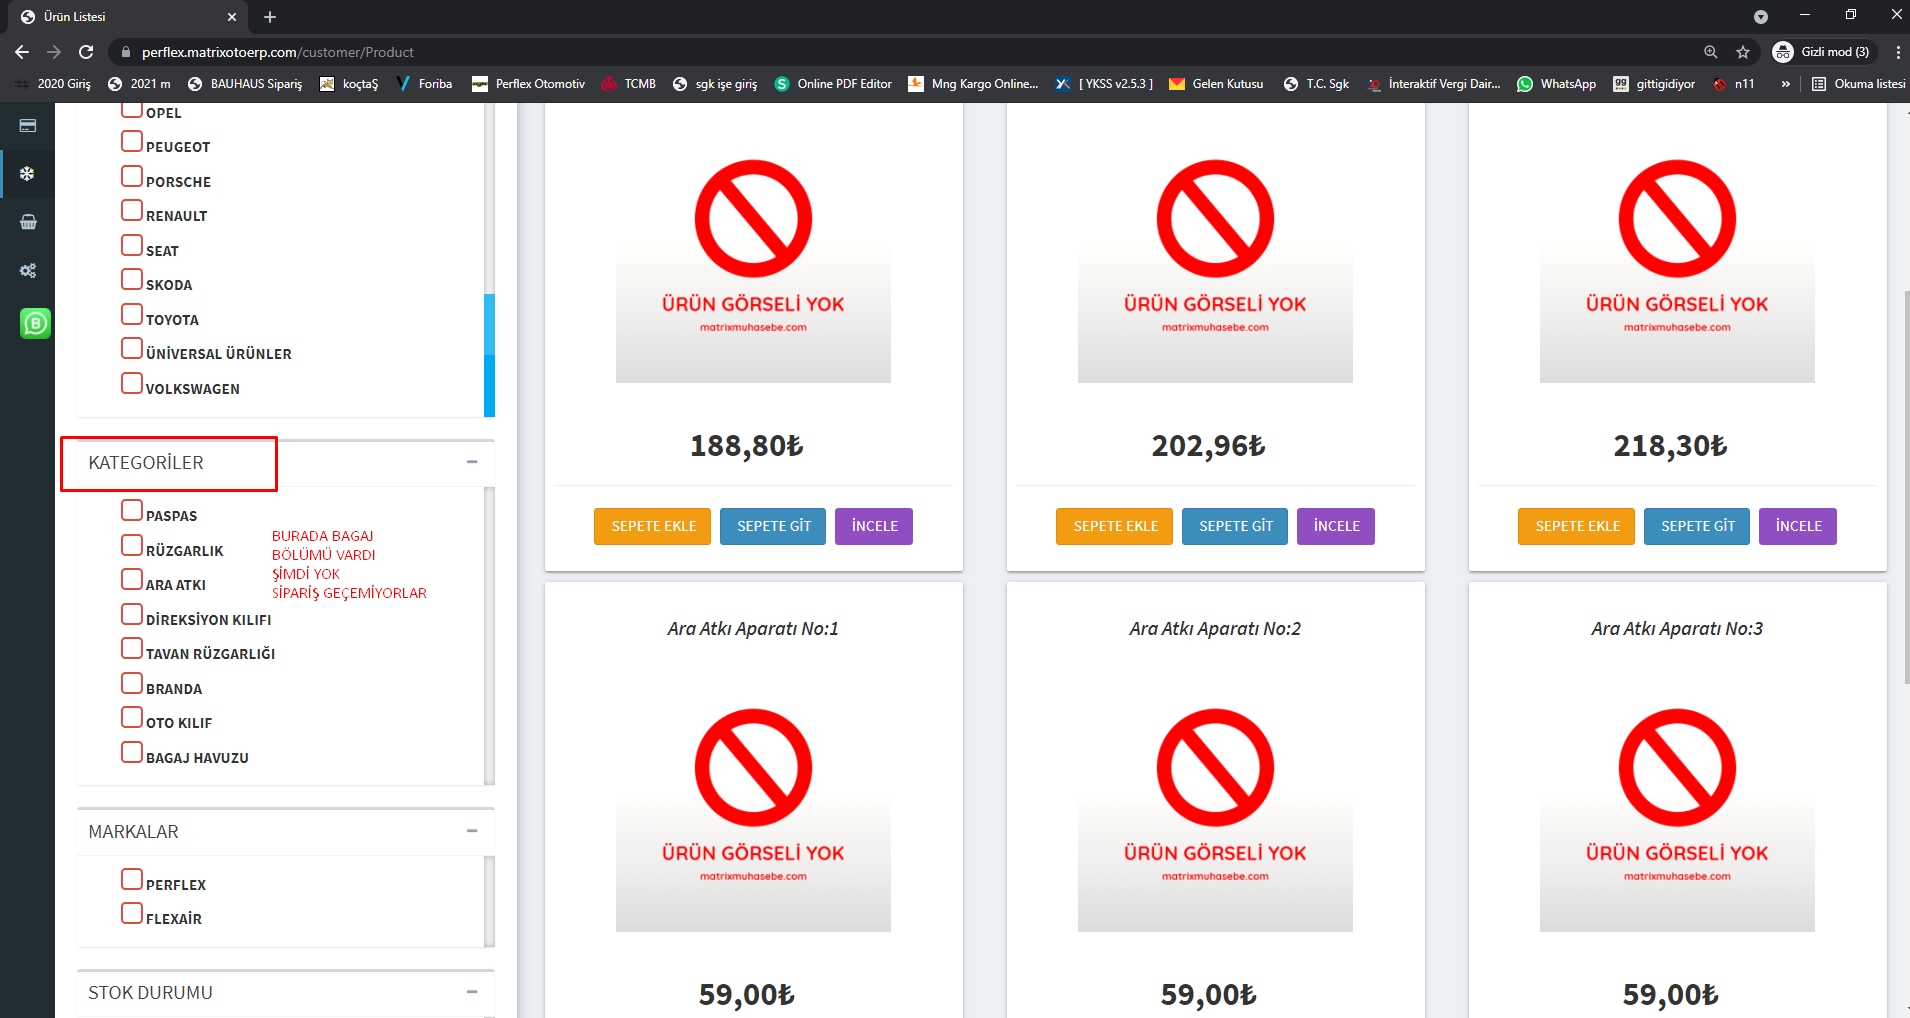Open the TCMB bookmark
Image resolution: width=1910 pixels, height=1018 pixels.
[629, 84]
